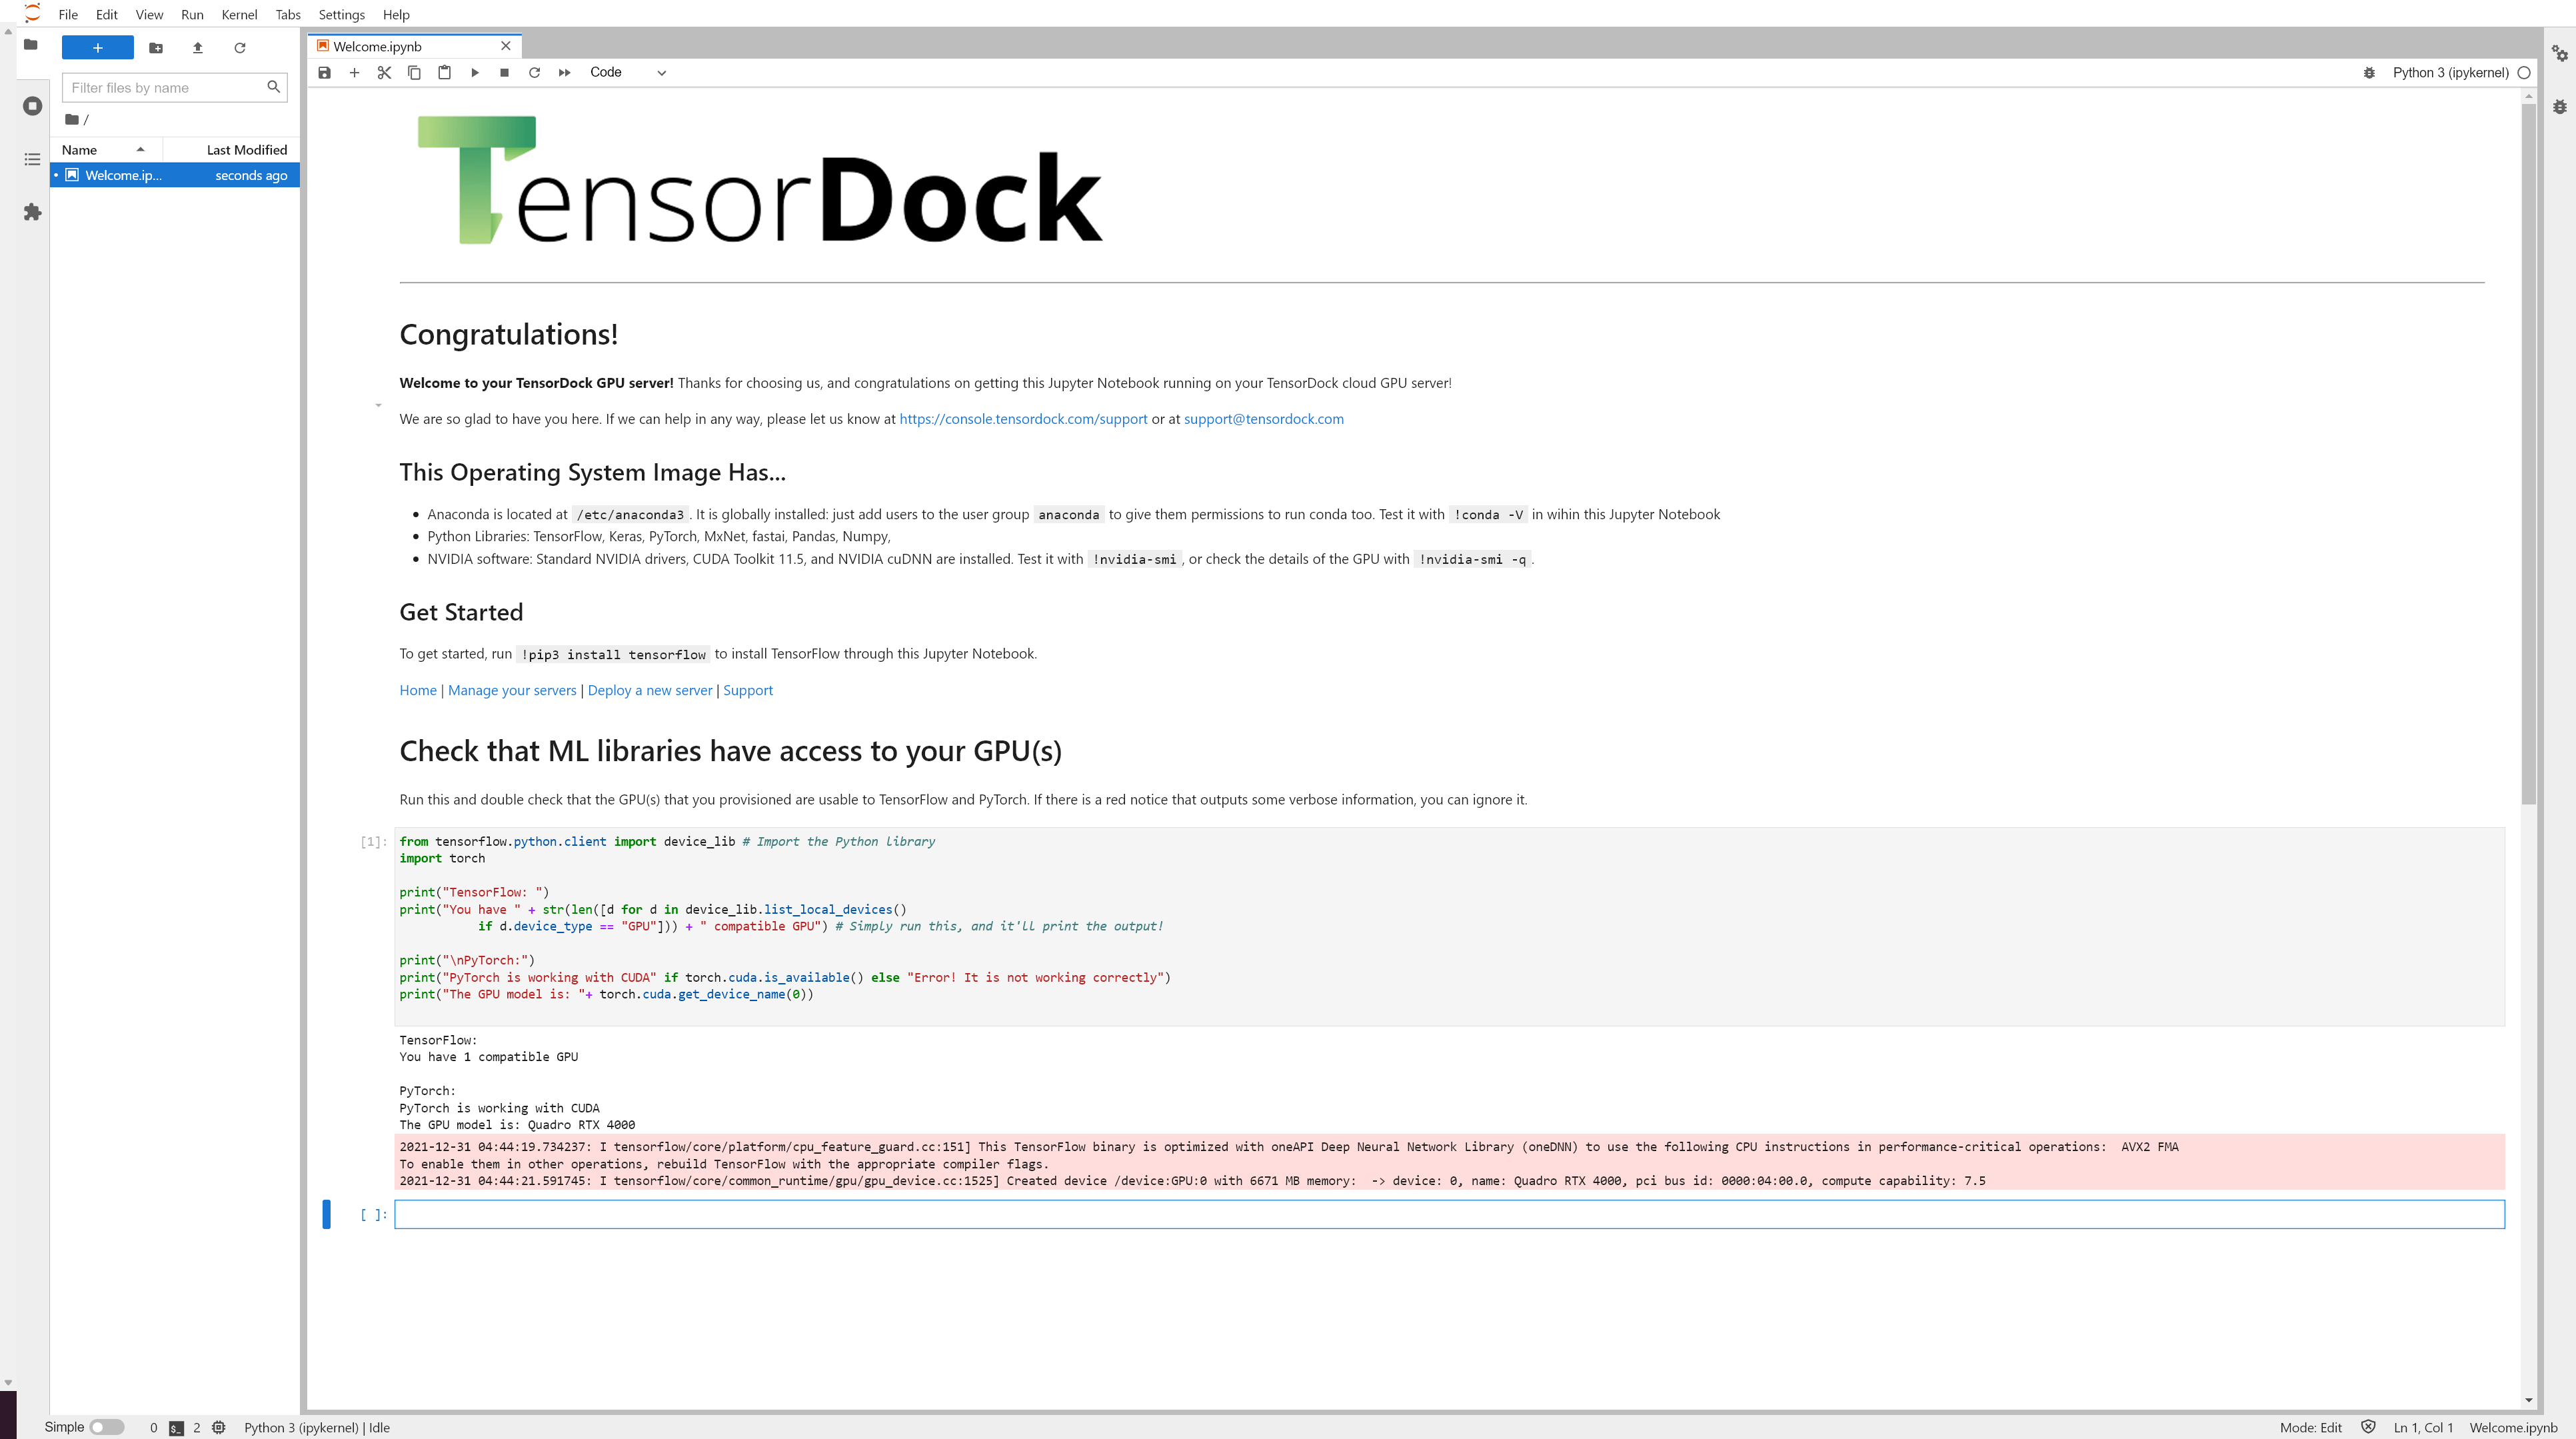Open the Extension Manager sidebar

point(32,212)
